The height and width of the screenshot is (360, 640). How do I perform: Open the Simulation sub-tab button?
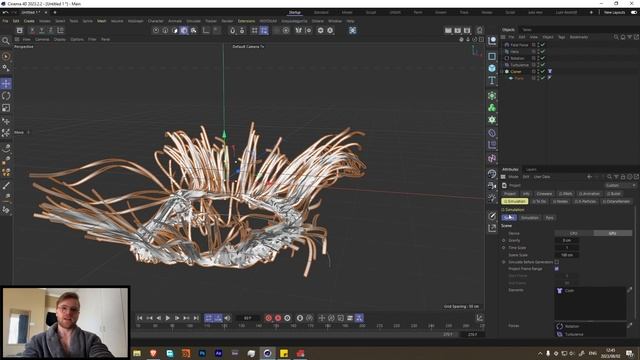click(529, 218)
